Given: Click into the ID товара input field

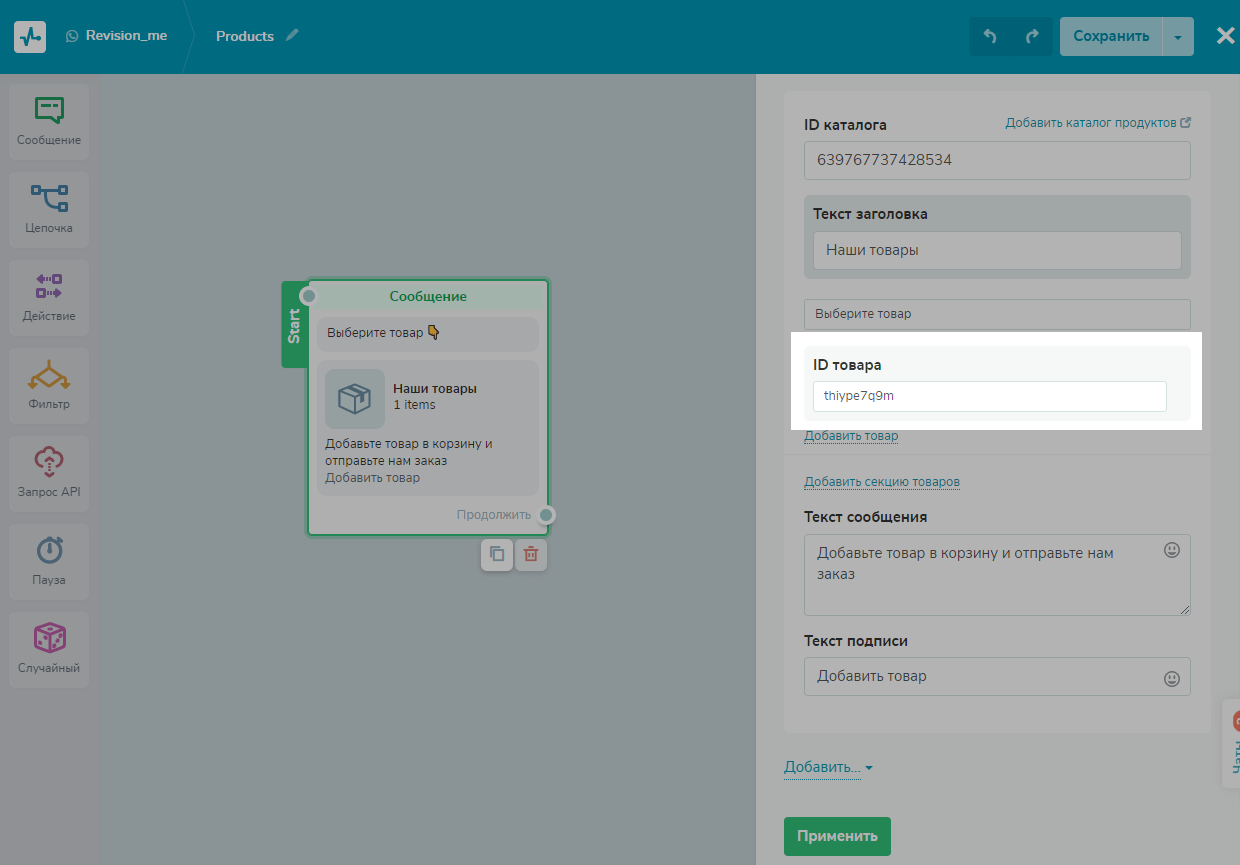Looking at the screenshot, I should point(989,396).
